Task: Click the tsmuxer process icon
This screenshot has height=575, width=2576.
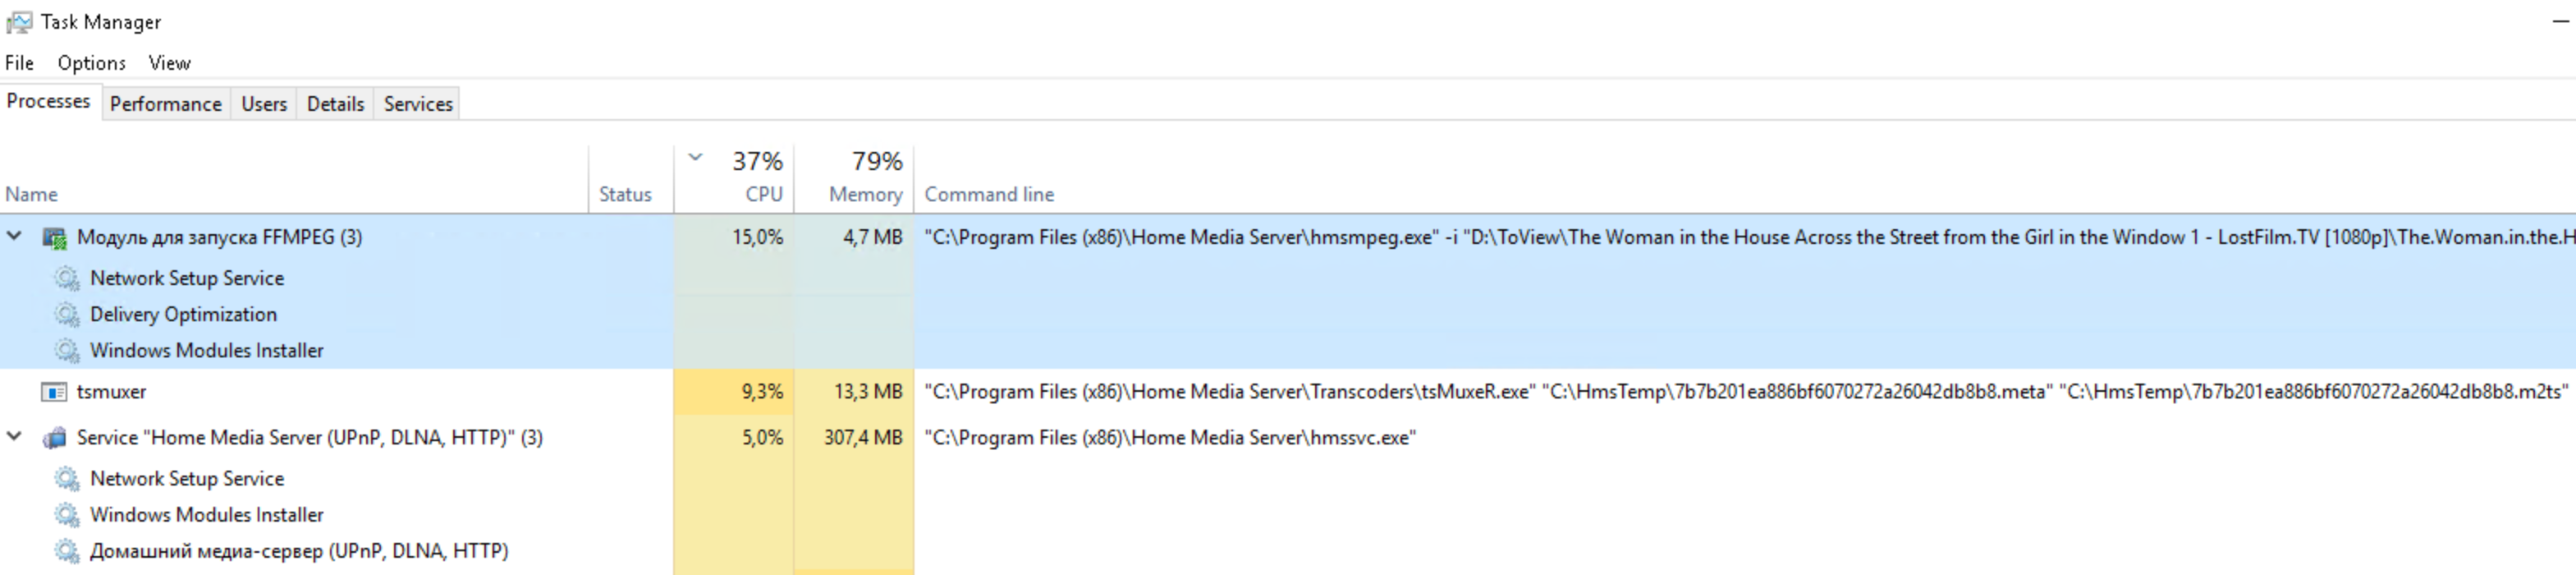Action: click(54, 392)
